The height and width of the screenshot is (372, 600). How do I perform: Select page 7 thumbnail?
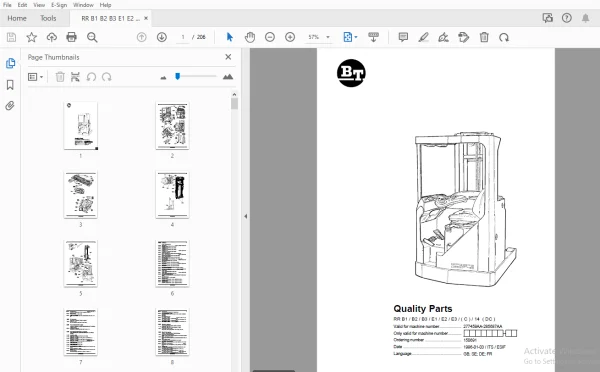[80, 332]
